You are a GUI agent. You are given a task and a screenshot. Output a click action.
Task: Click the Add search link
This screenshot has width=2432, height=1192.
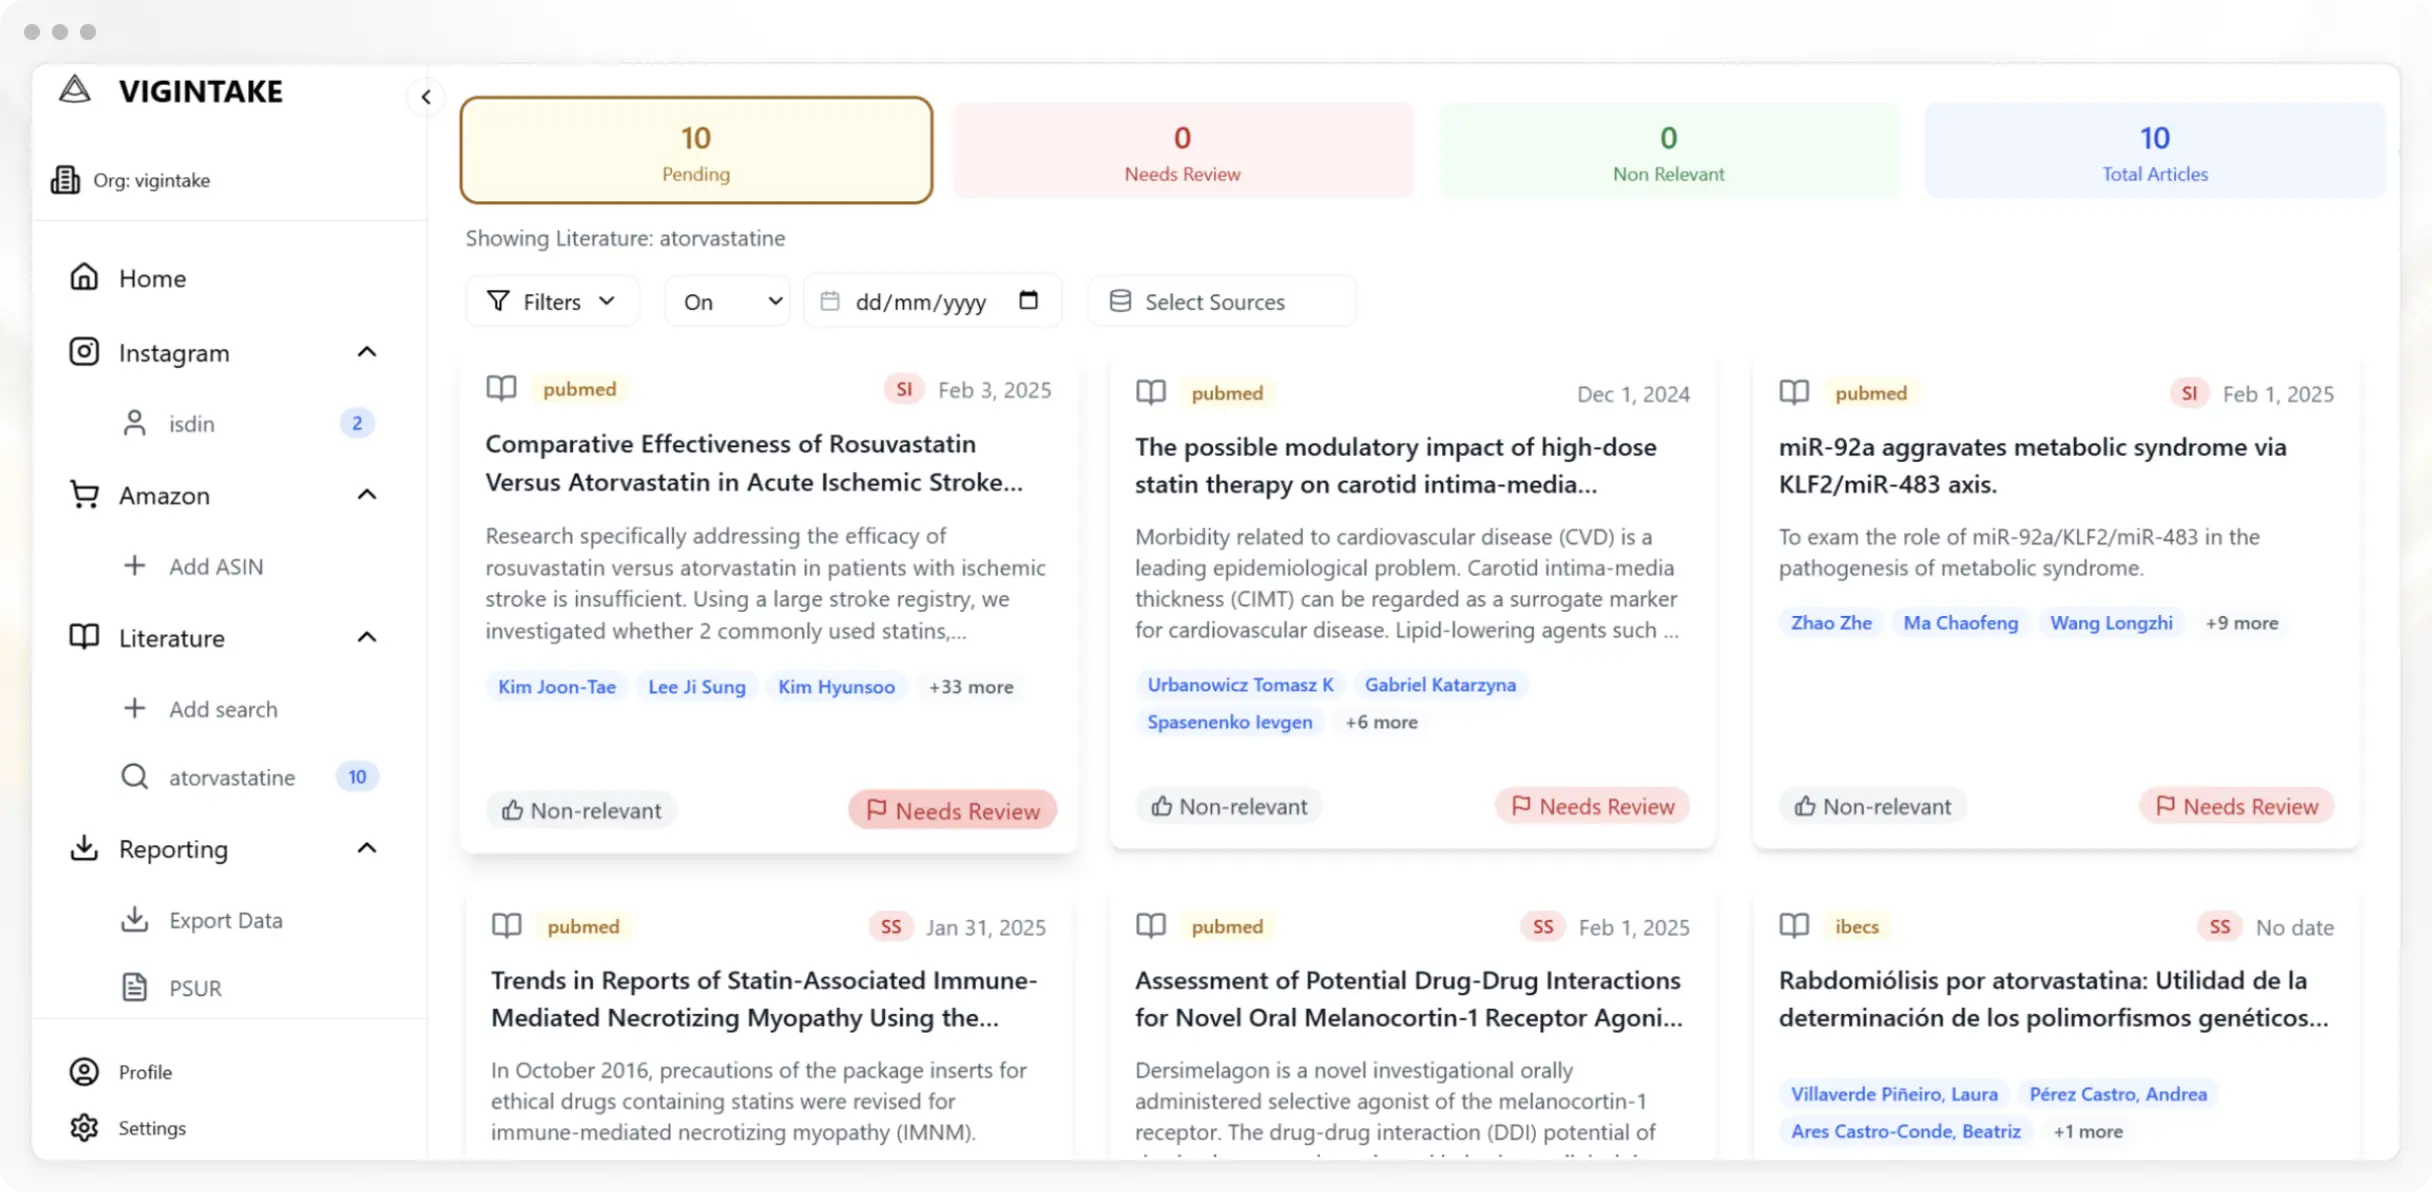(223, 708)
